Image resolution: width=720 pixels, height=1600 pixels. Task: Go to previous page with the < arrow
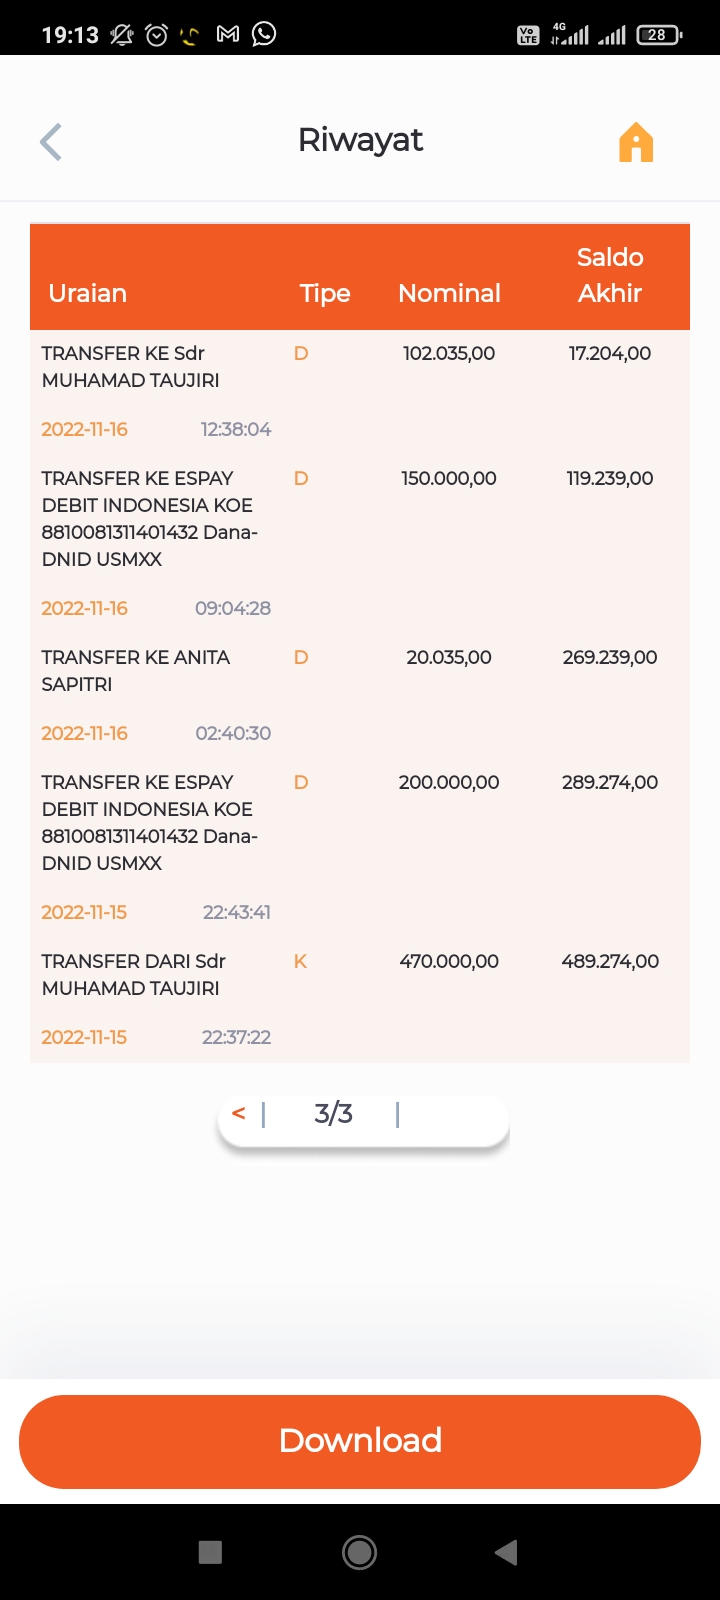(x=238, y=1113)
